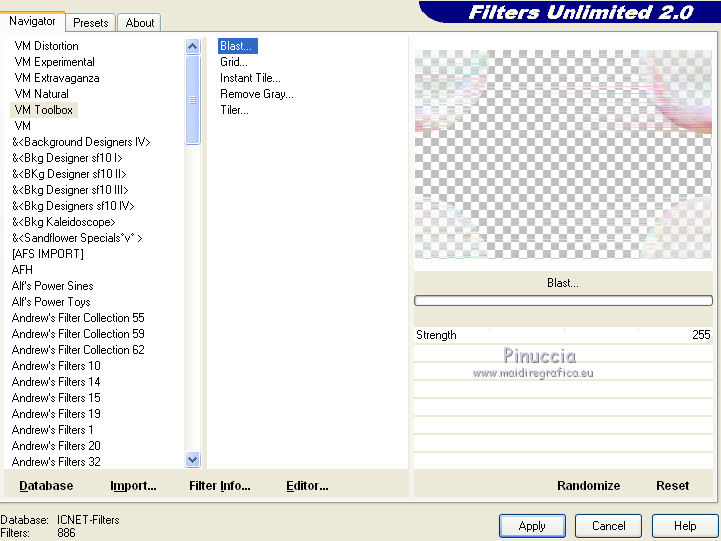Image resolution: width=721 pixels, height=541 pixels.
Task: Adjust the Strength slider
Action: click(563, 335)
